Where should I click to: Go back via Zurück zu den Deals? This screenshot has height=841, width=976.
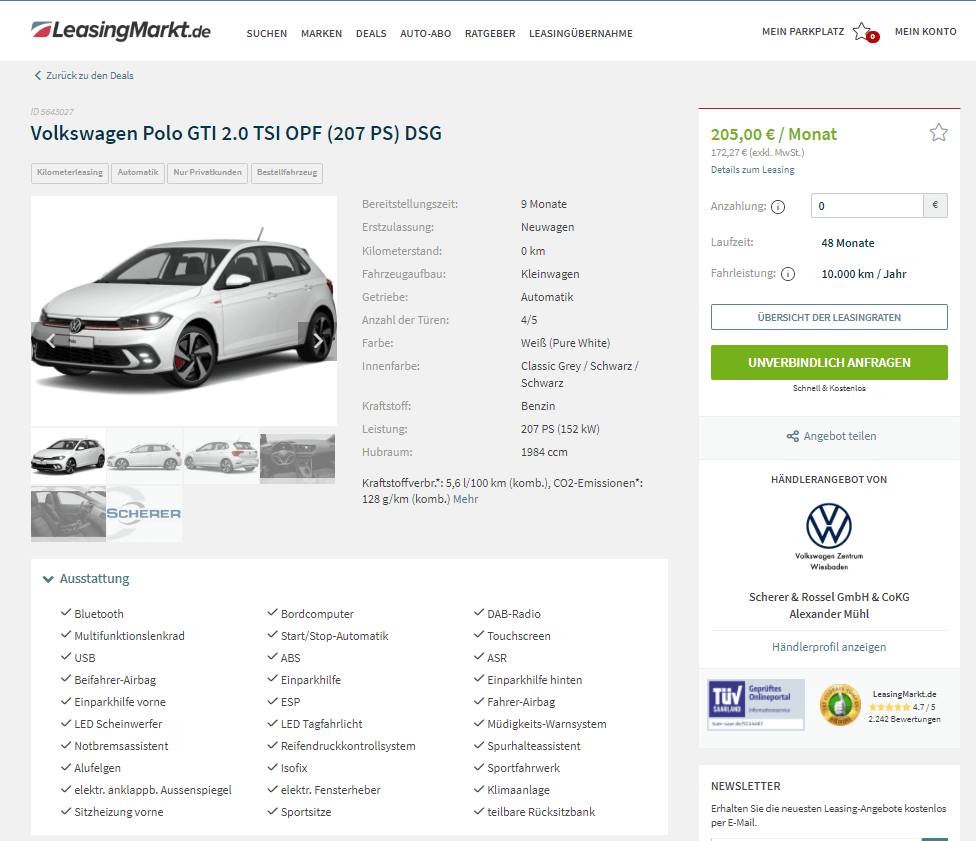[x=90, y=75]
